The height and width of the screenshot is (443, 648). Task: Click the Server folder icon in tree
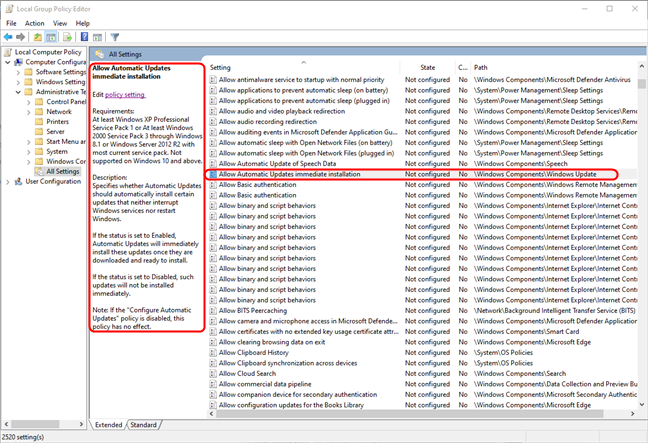[39, 131]
